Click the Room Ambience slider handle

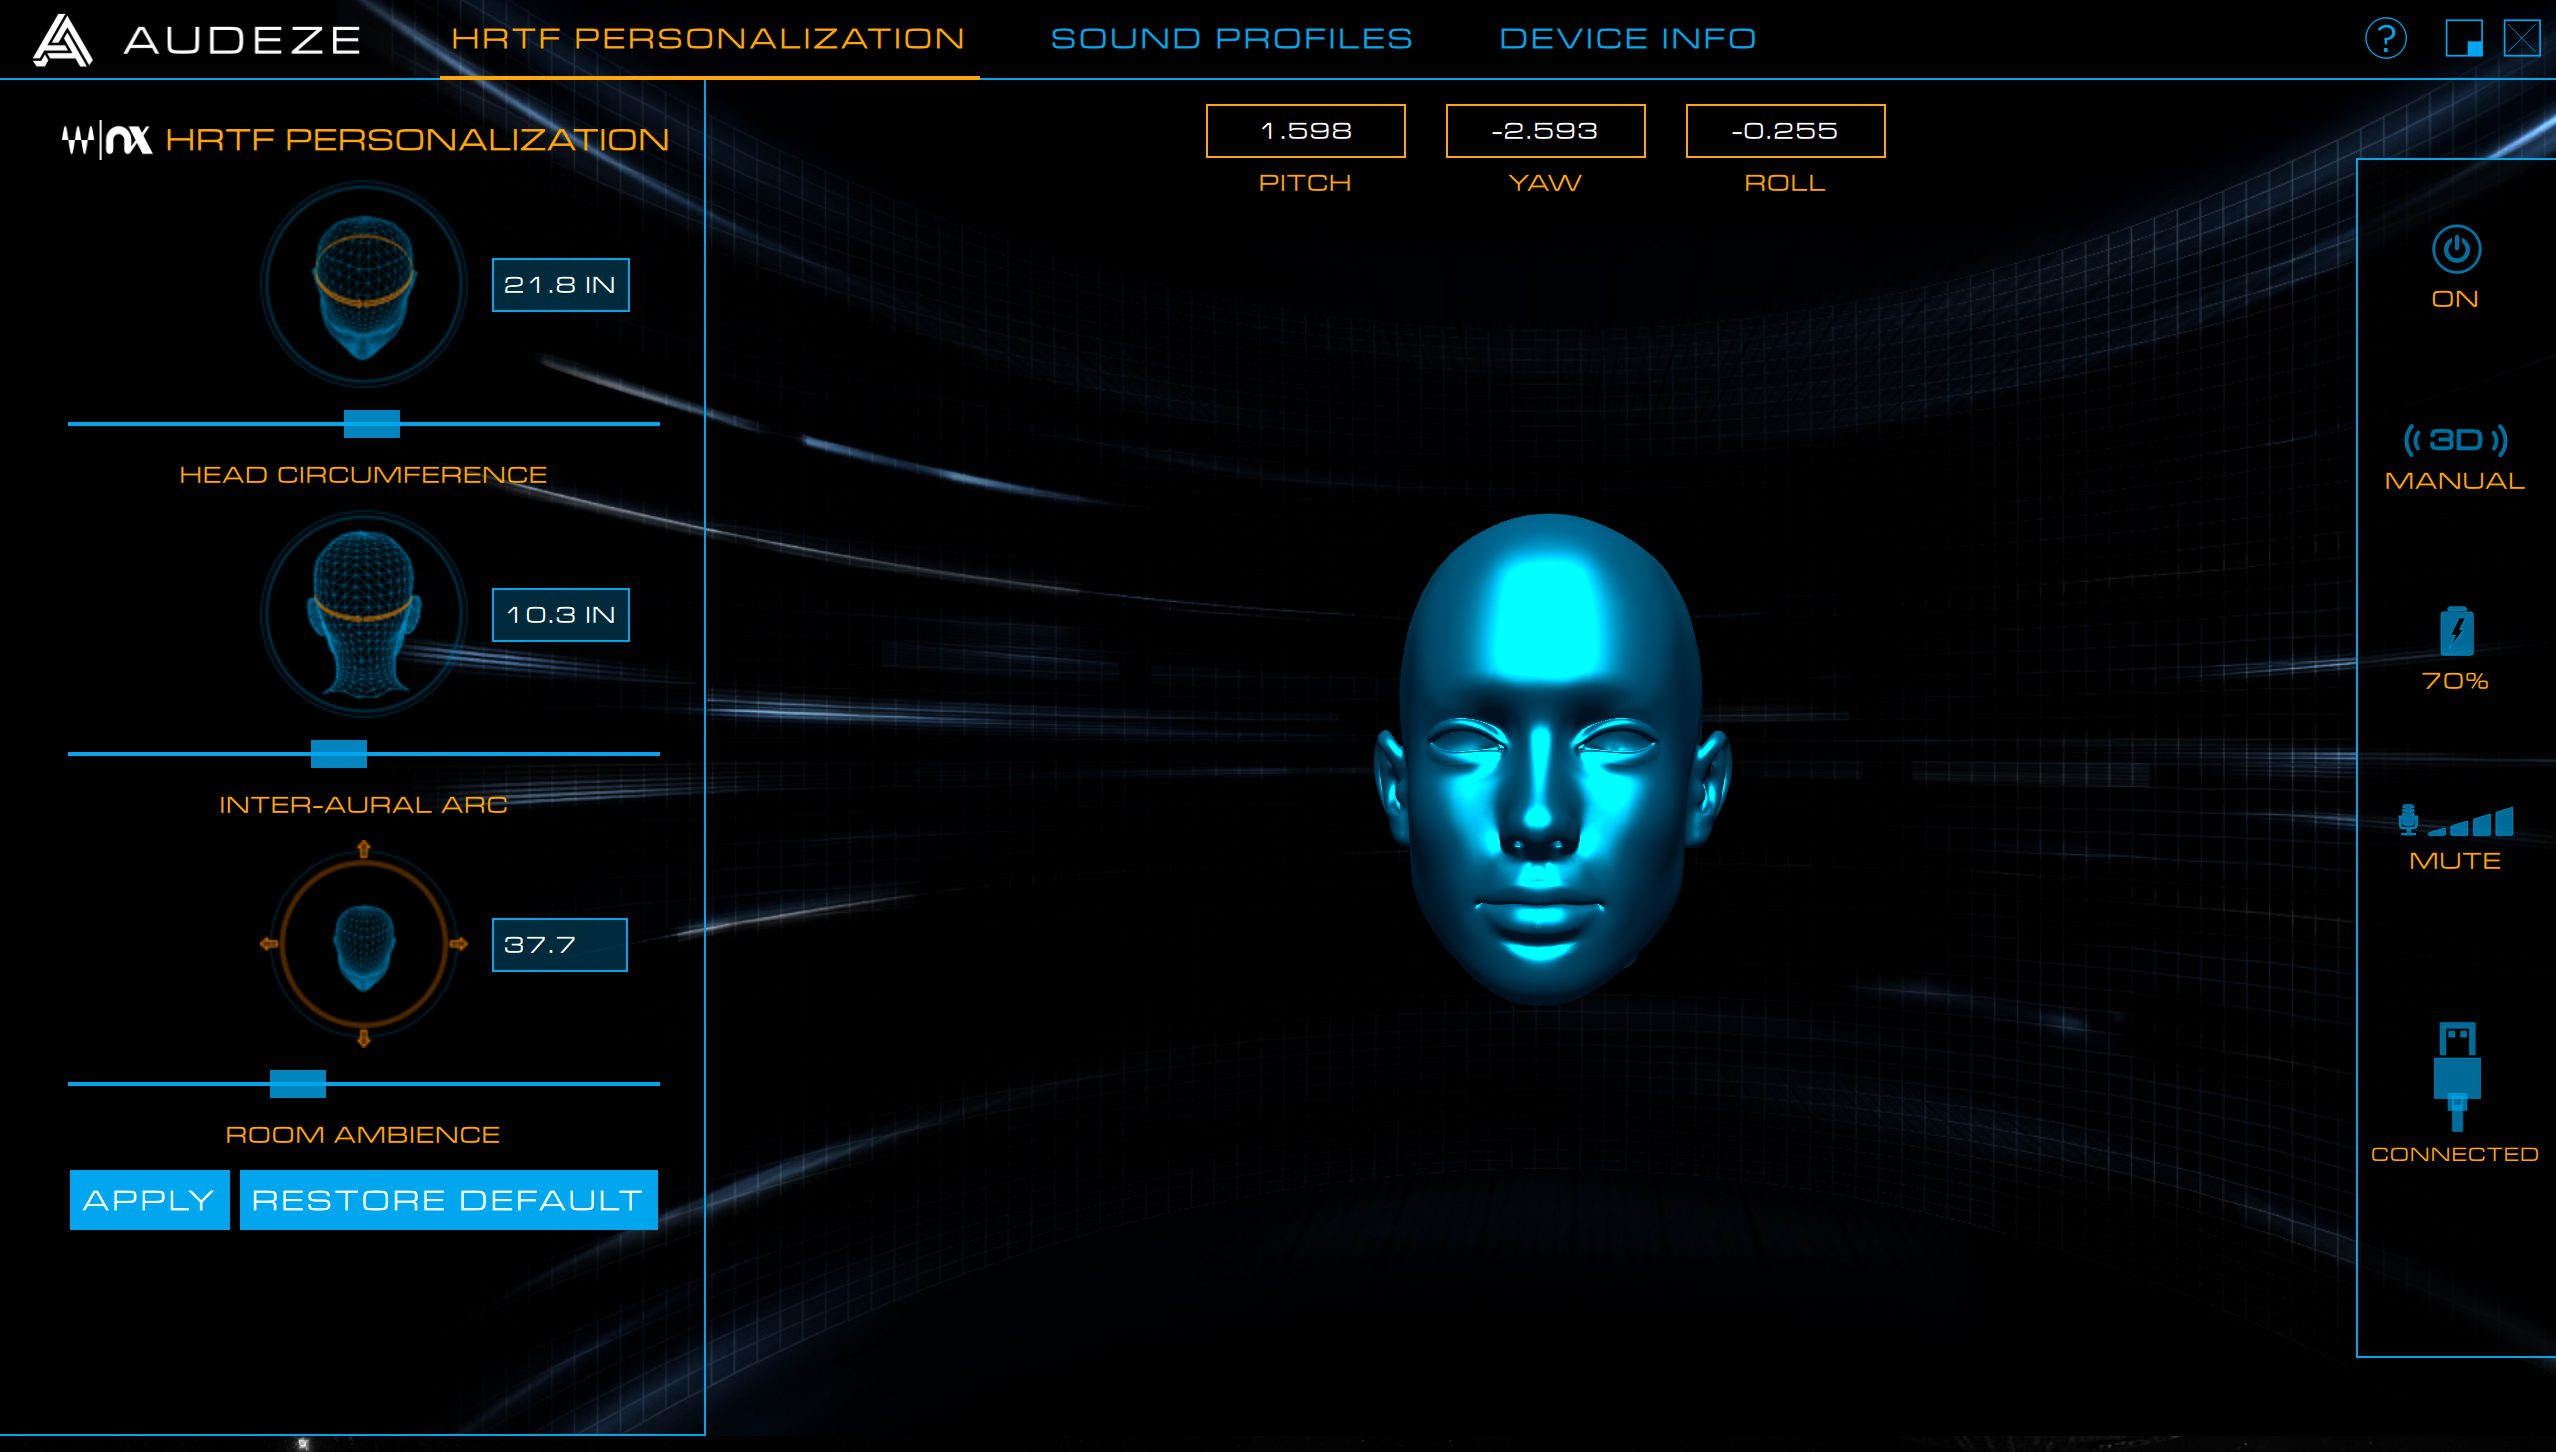point(298,1084)
